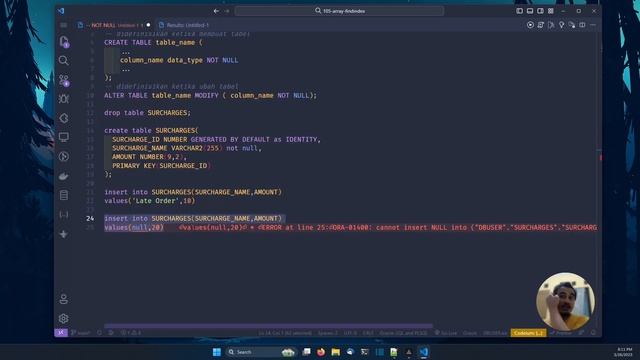Click the horizontal editor scrollbar
The height and width of the screenshot is (360, 640).
click(268, 326)
